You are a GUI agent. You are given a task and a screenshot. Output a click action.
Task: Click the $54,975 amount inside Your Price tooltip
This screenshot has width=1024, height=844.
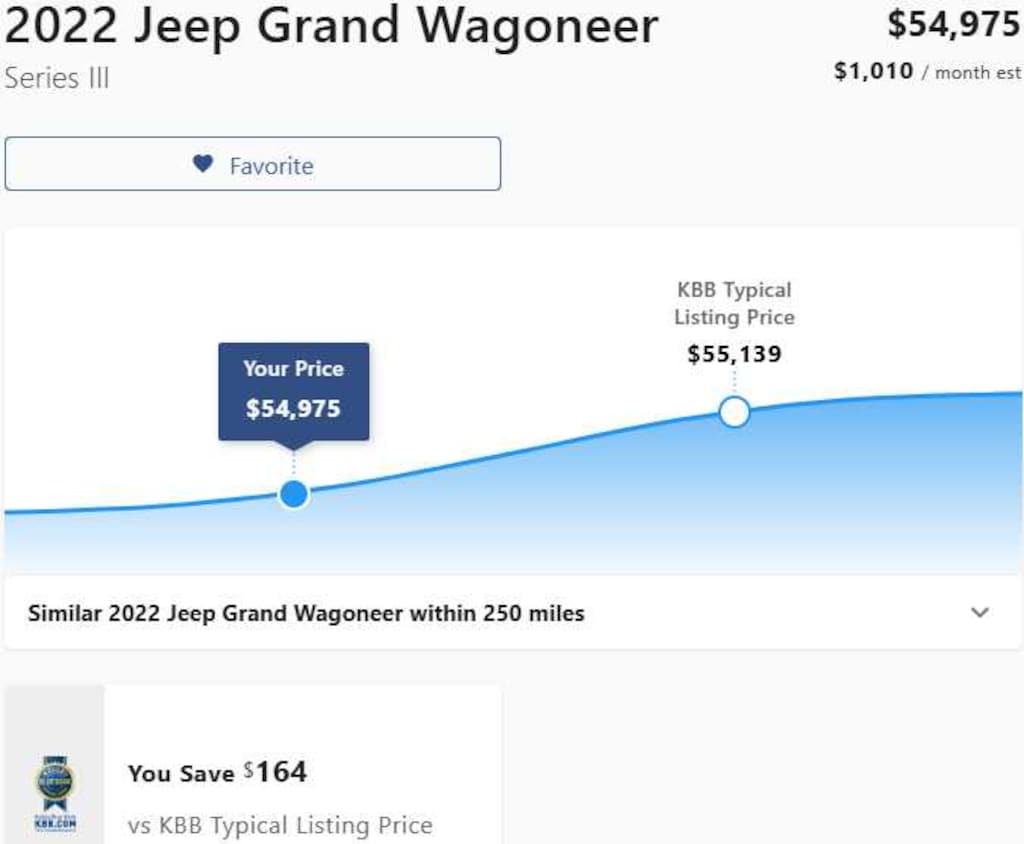point(293,408)
